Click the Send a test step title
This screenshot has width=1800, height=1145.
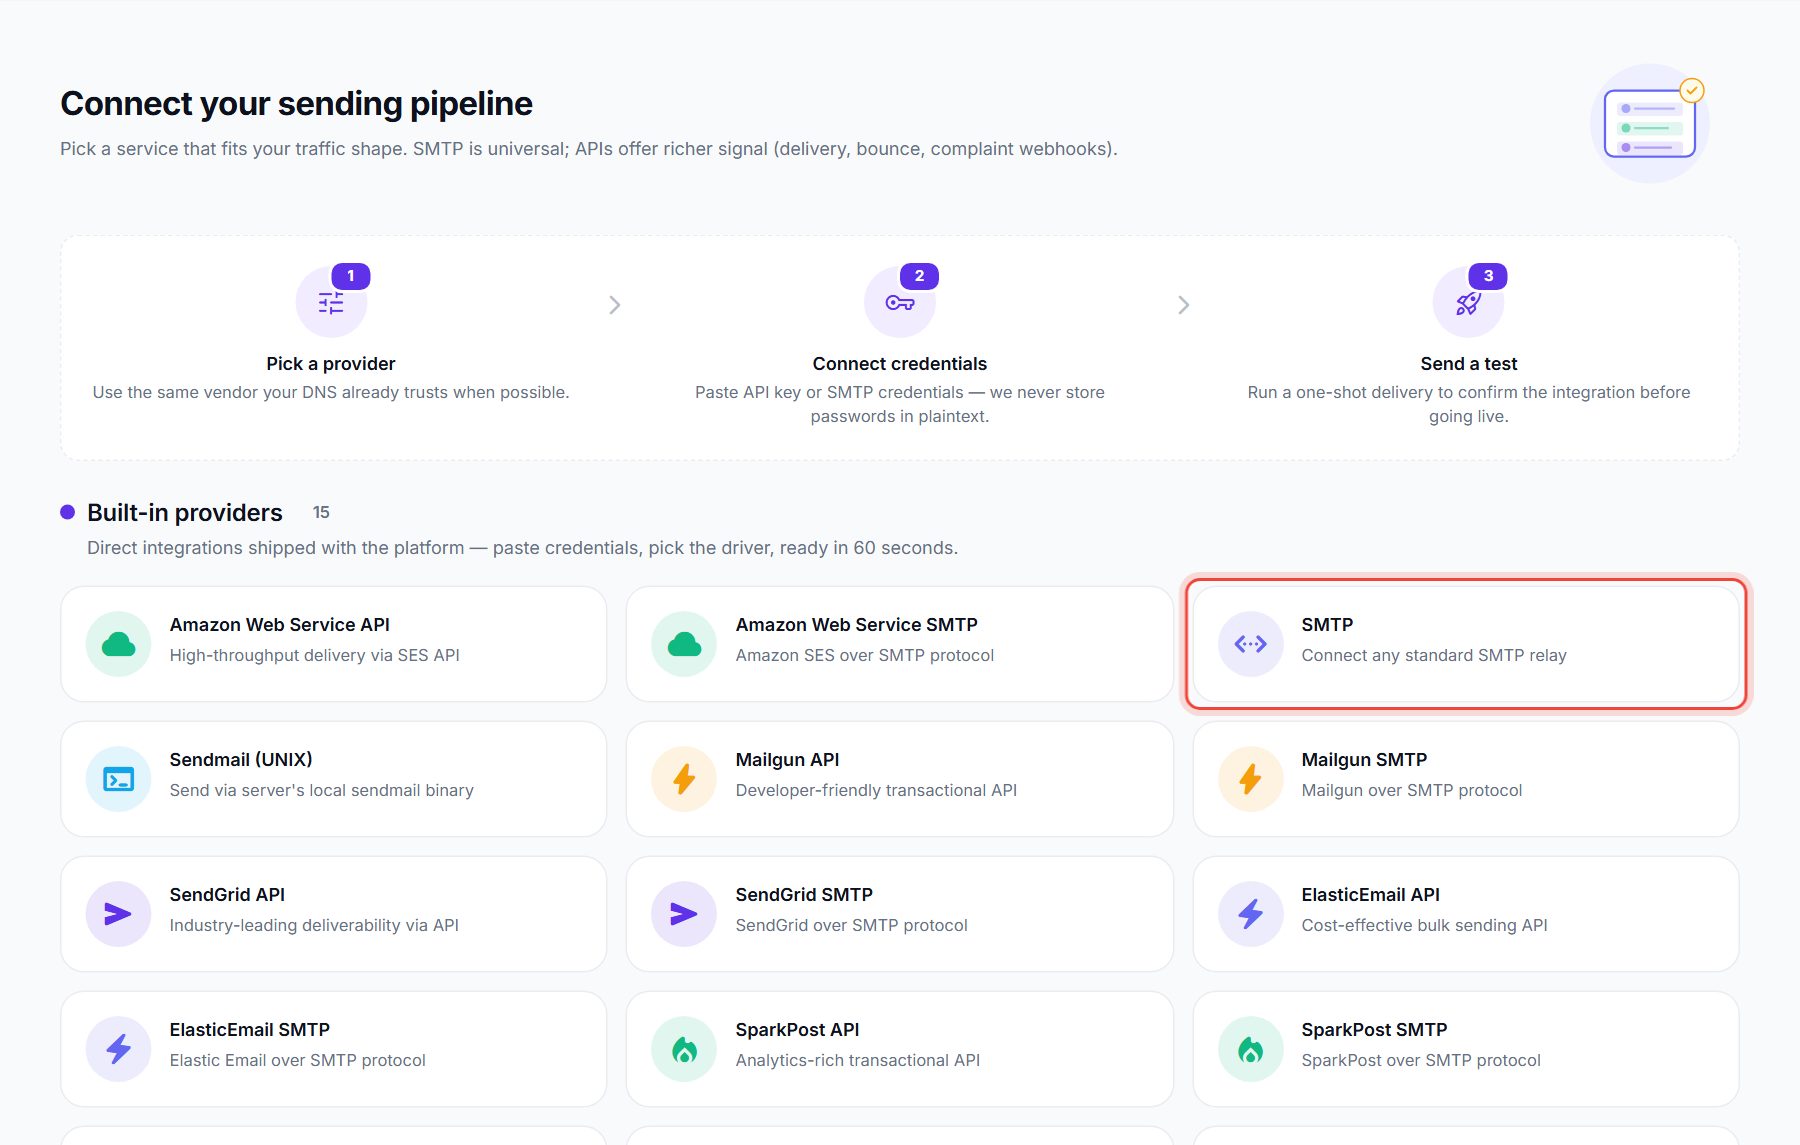[1468, 364]
